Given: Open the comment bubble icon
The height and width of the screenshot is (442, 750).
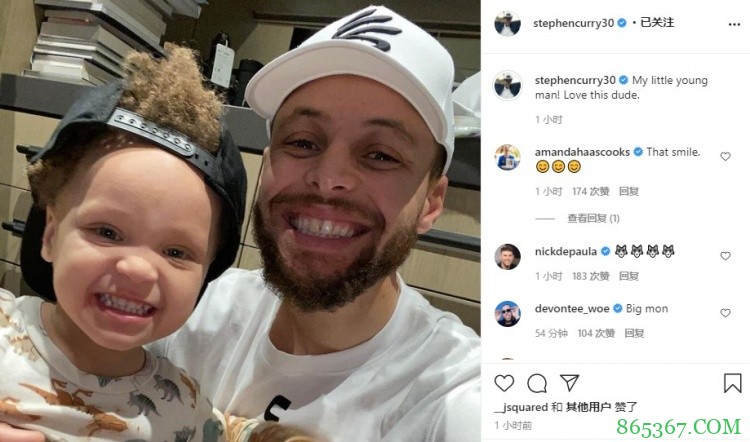Looking at the screenshot, I should pyautogui.click(x=537, y=383).
